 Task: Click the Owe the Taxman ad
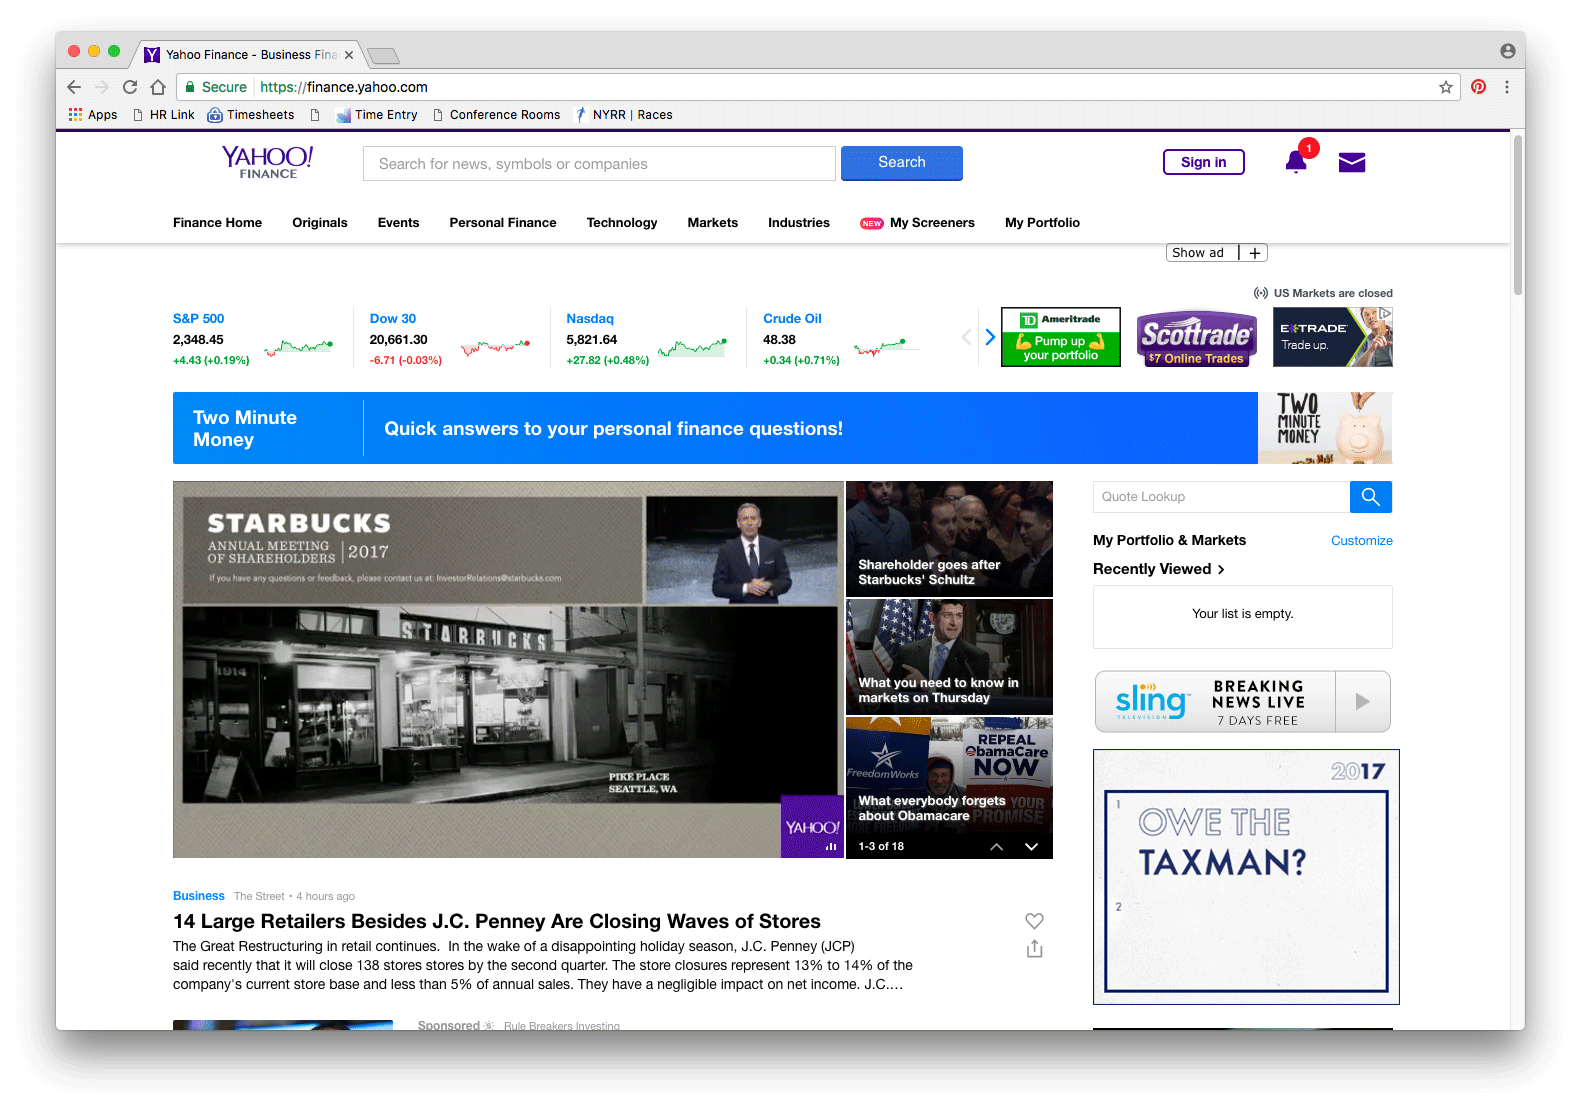click(1246, 877)
